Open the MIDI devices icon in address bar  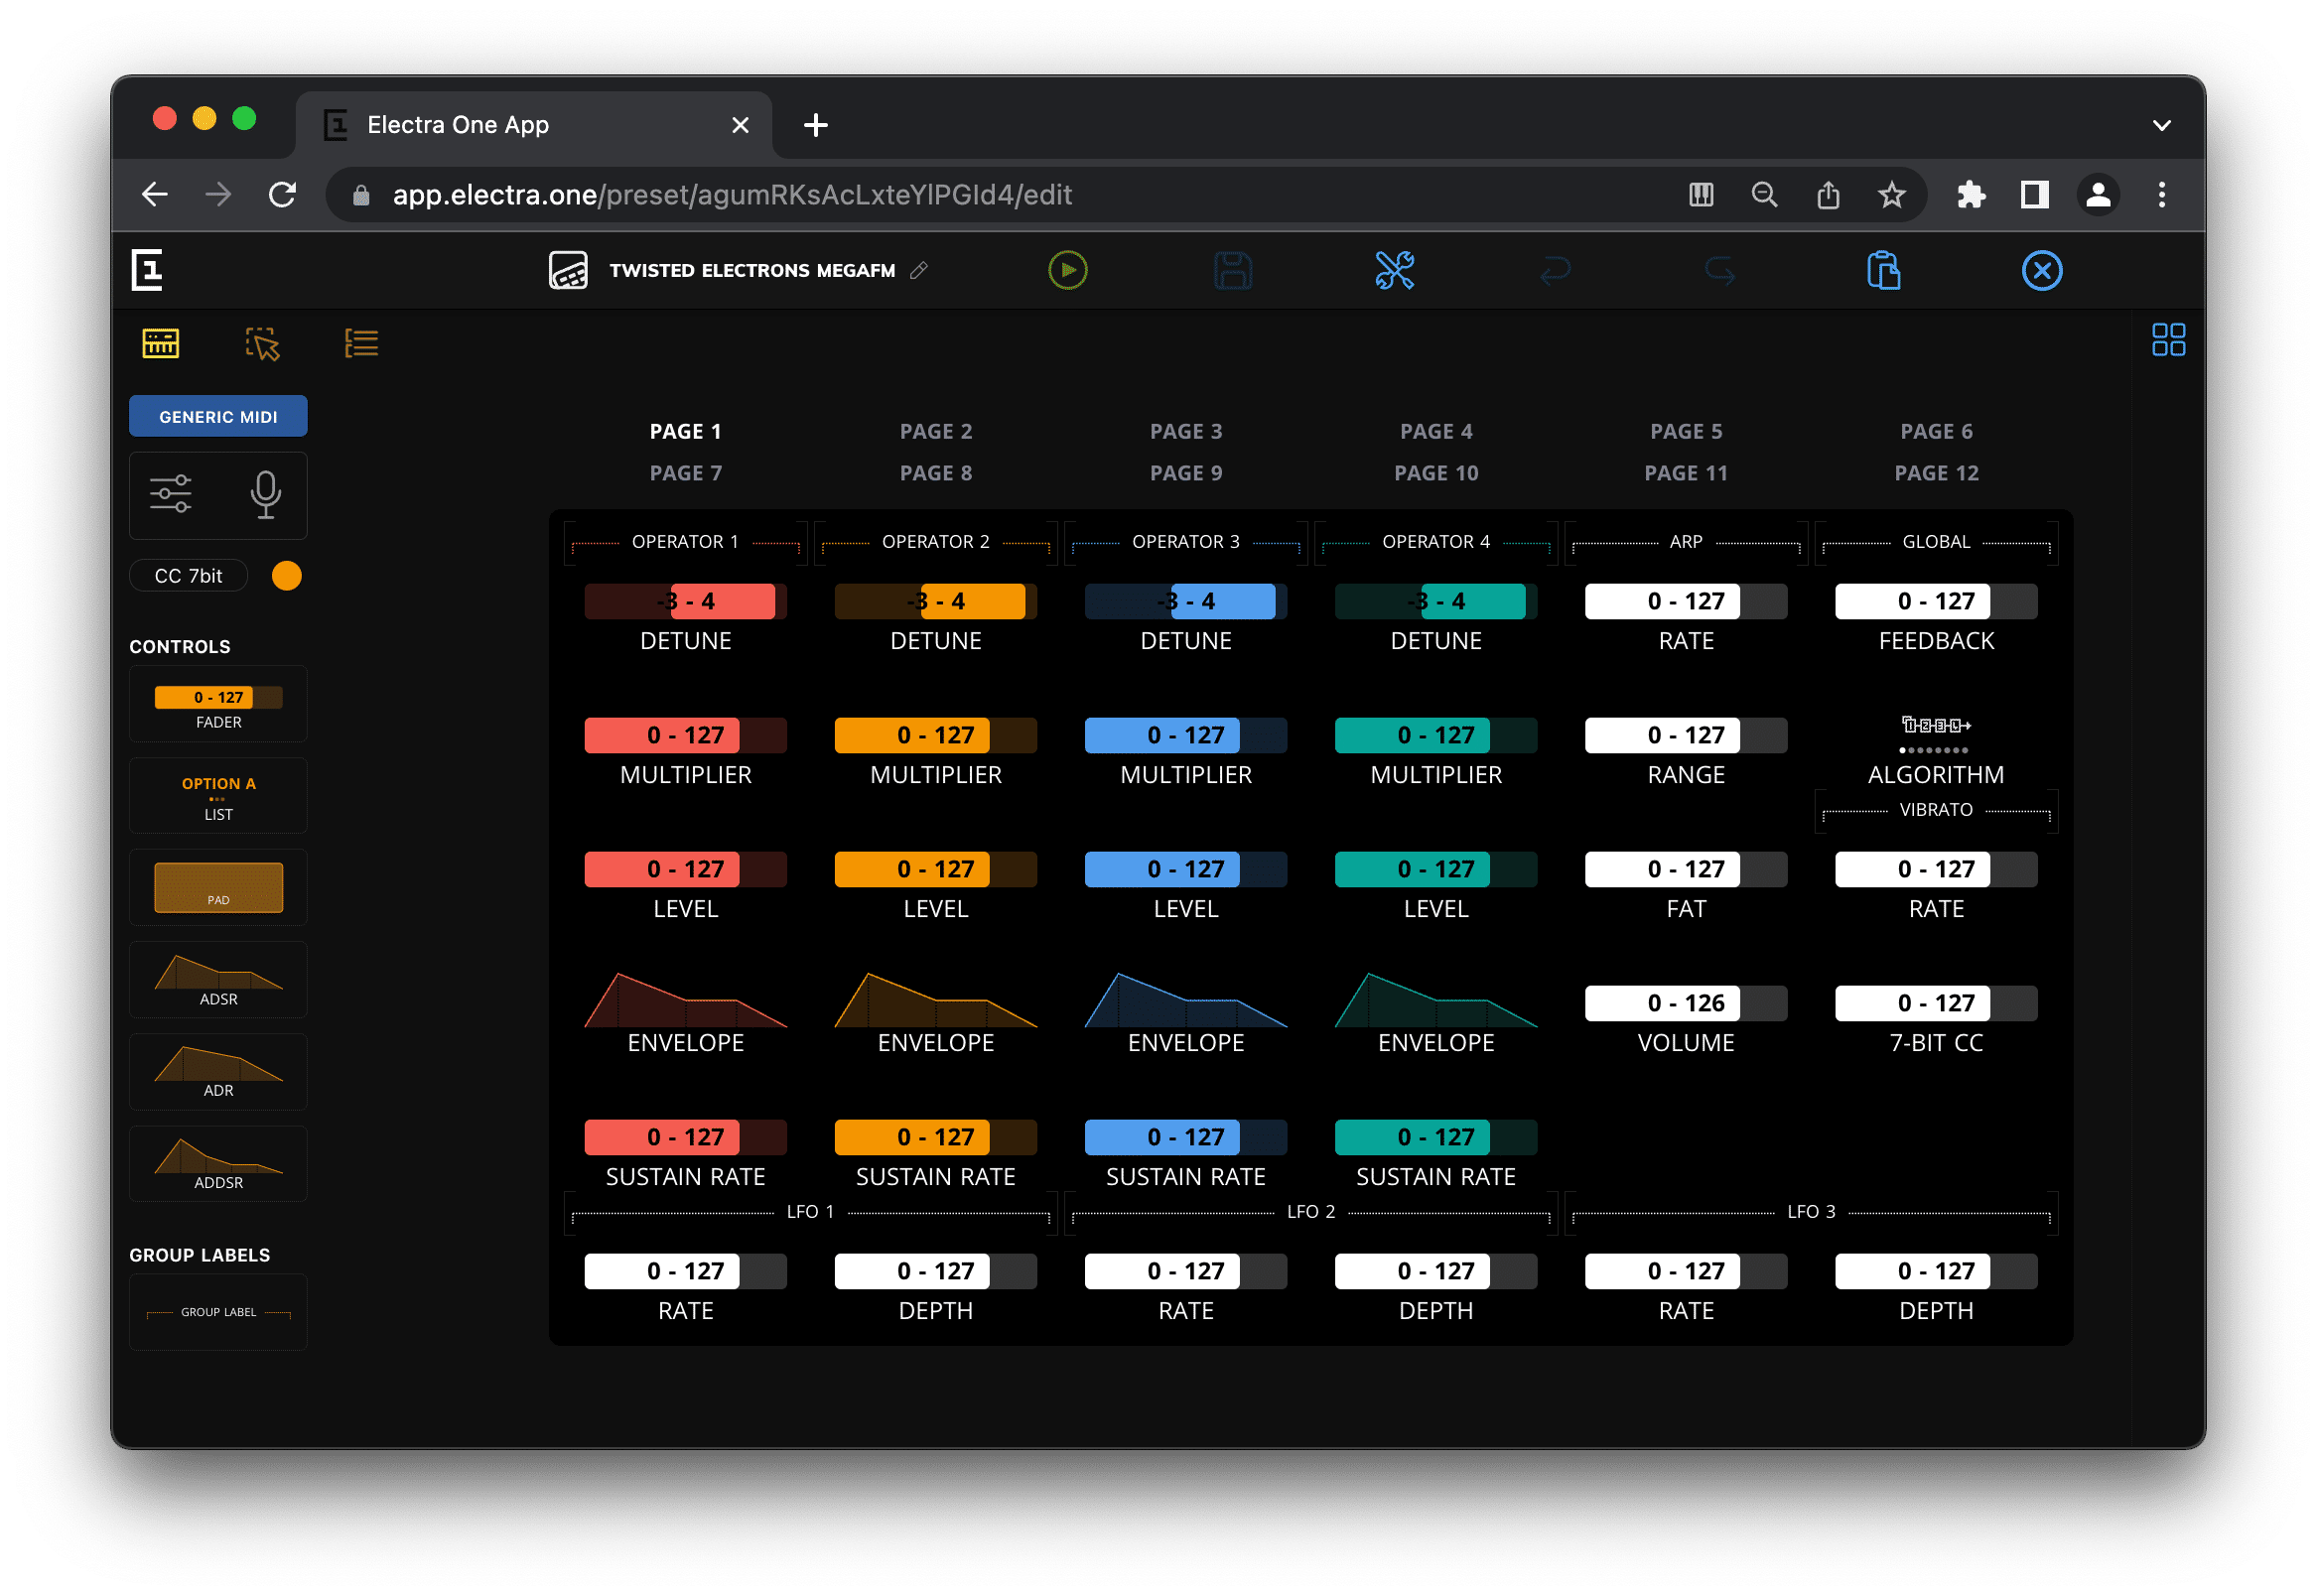[x=1700, y=194]
